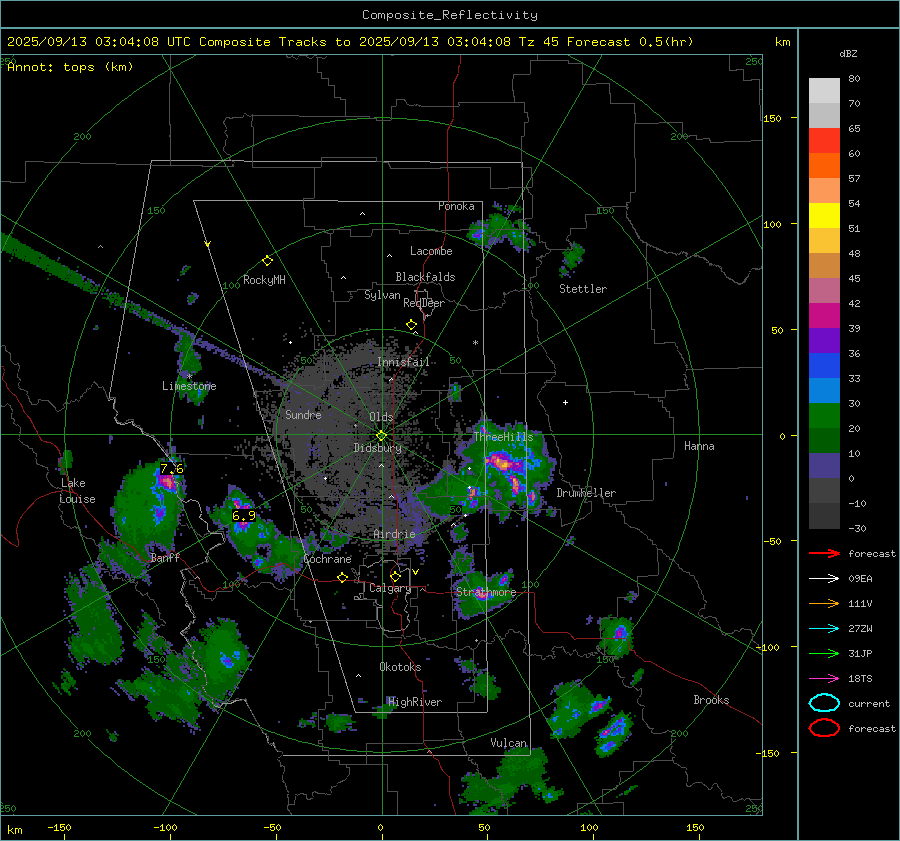Select the cyan 27ZW track arrow
Viewport: 900px width, 841px height.
[x=824, y=629]
